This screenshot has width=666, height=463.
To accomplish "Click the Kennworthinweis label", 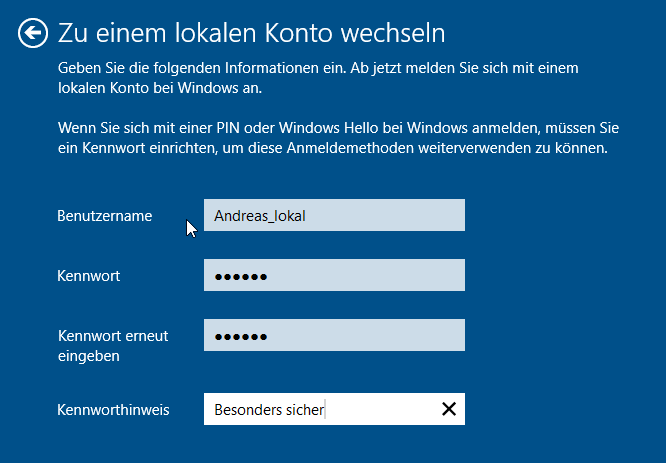I will (x=113, y=410).
